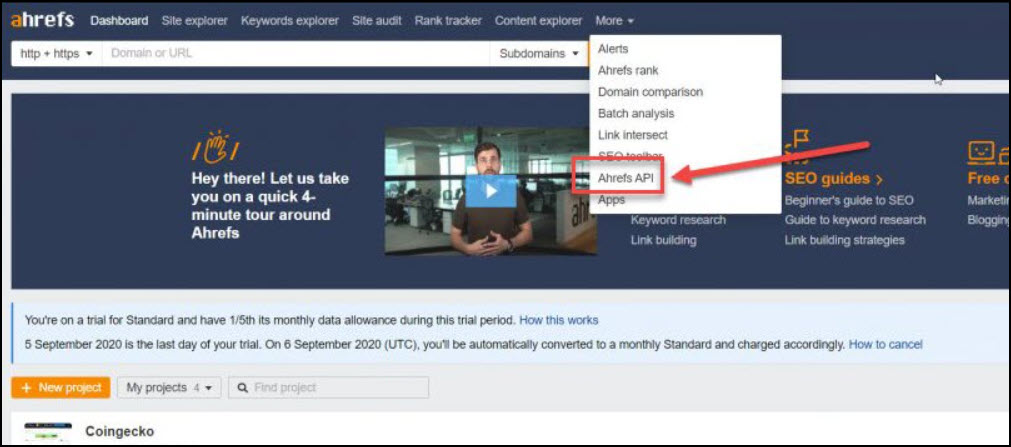The image size is (1011, 447).
Task: Expand the More menu
Action: tap(614, 20)
